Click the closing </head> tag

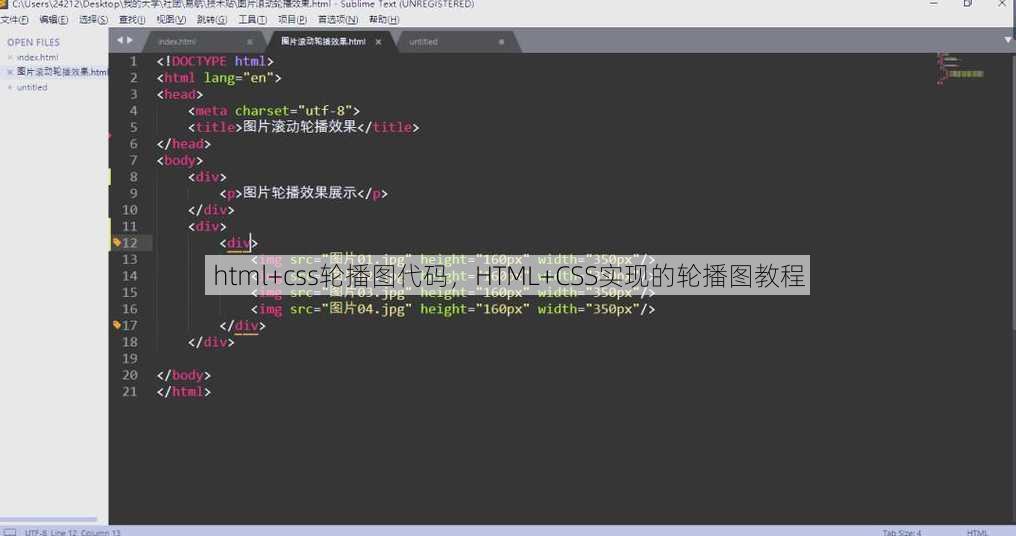tap(183, 144)
